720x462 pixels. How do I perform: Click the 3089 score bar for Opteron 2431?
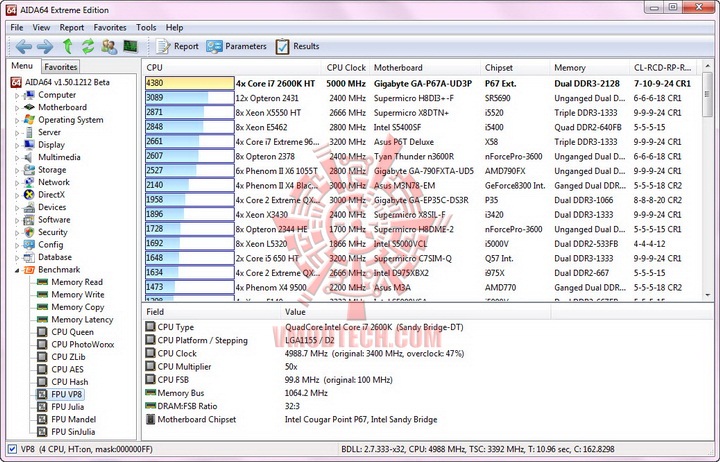[x=190, y=98]
